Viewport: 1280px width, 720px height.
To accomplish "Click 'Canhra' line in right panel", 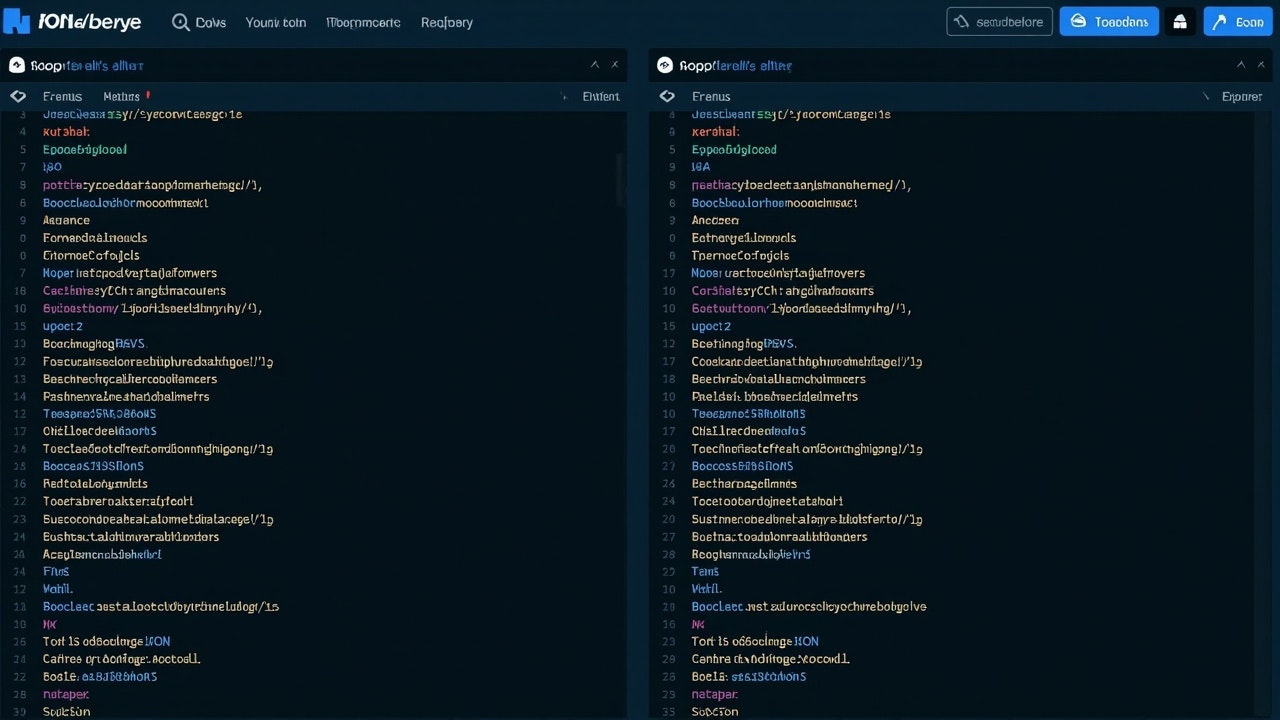I will click(x=712, y=660).
